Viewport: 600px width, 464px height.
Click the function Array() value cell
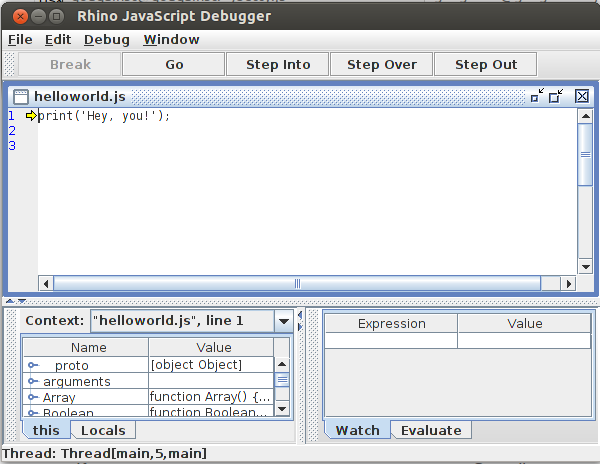(x=212, y=397)
